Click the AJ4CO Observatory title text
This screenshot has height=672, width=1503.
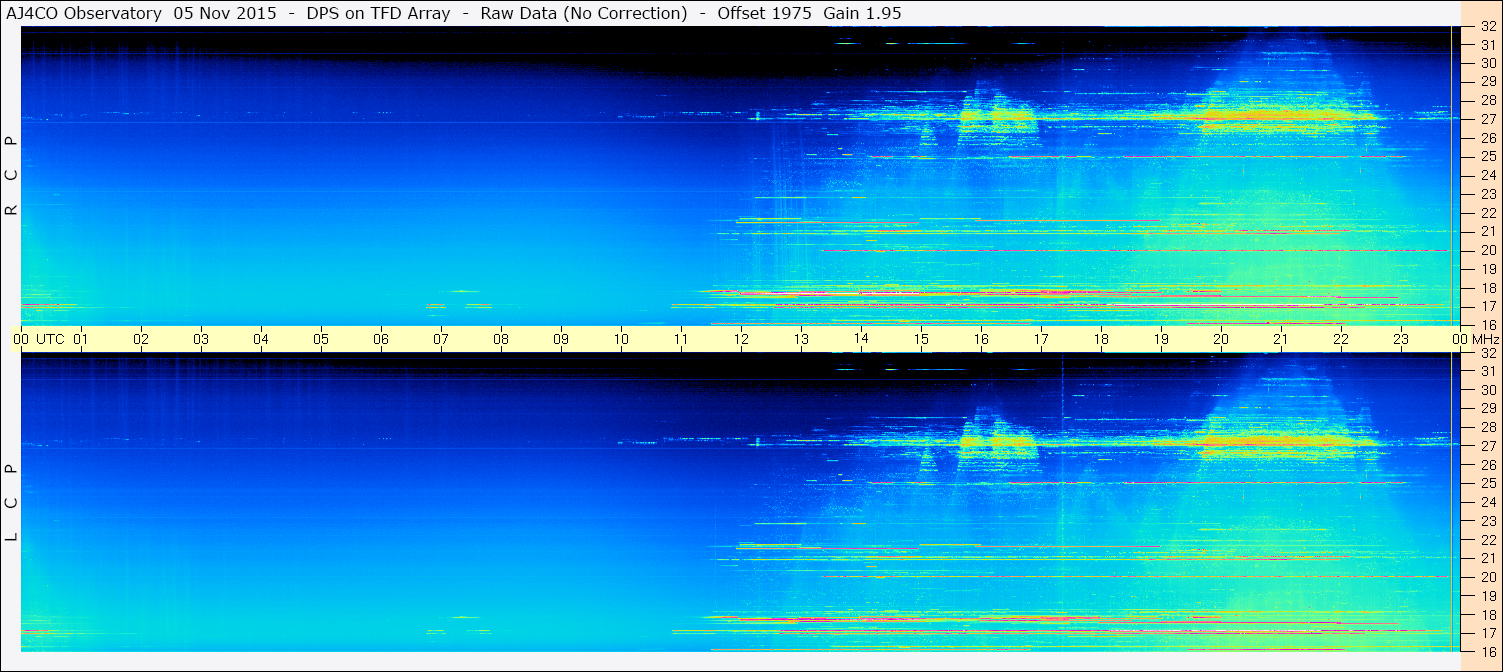[x=86, y=13]
